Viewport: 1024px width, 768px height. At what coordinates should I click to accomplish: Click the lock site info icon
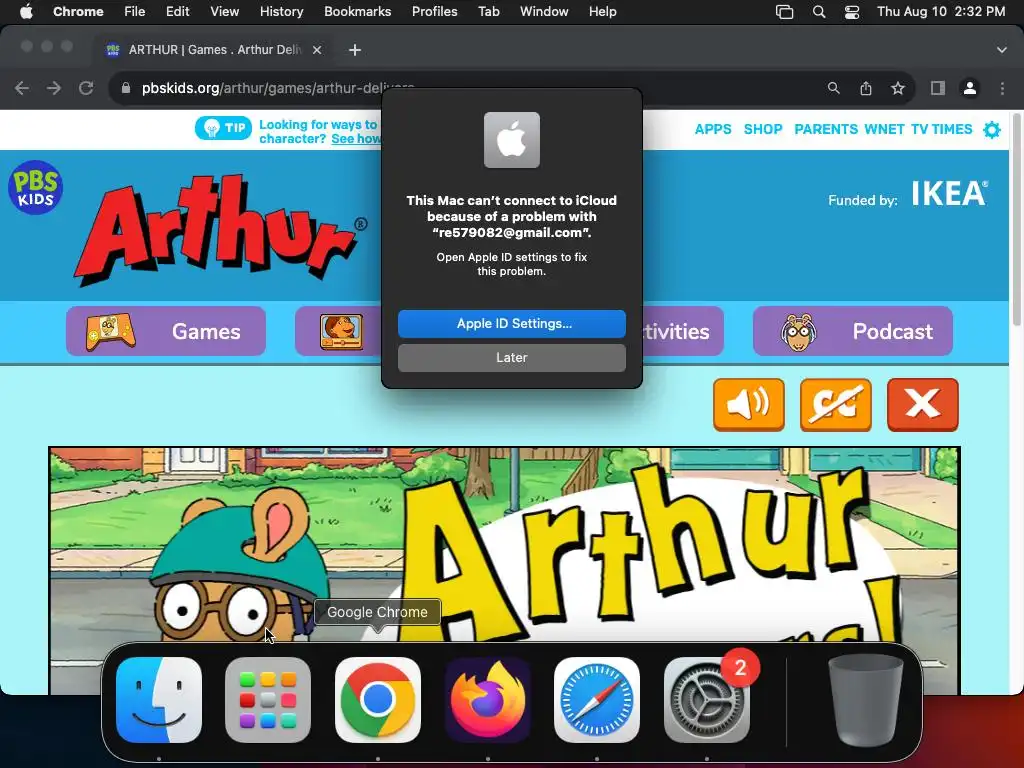(126, 88)
